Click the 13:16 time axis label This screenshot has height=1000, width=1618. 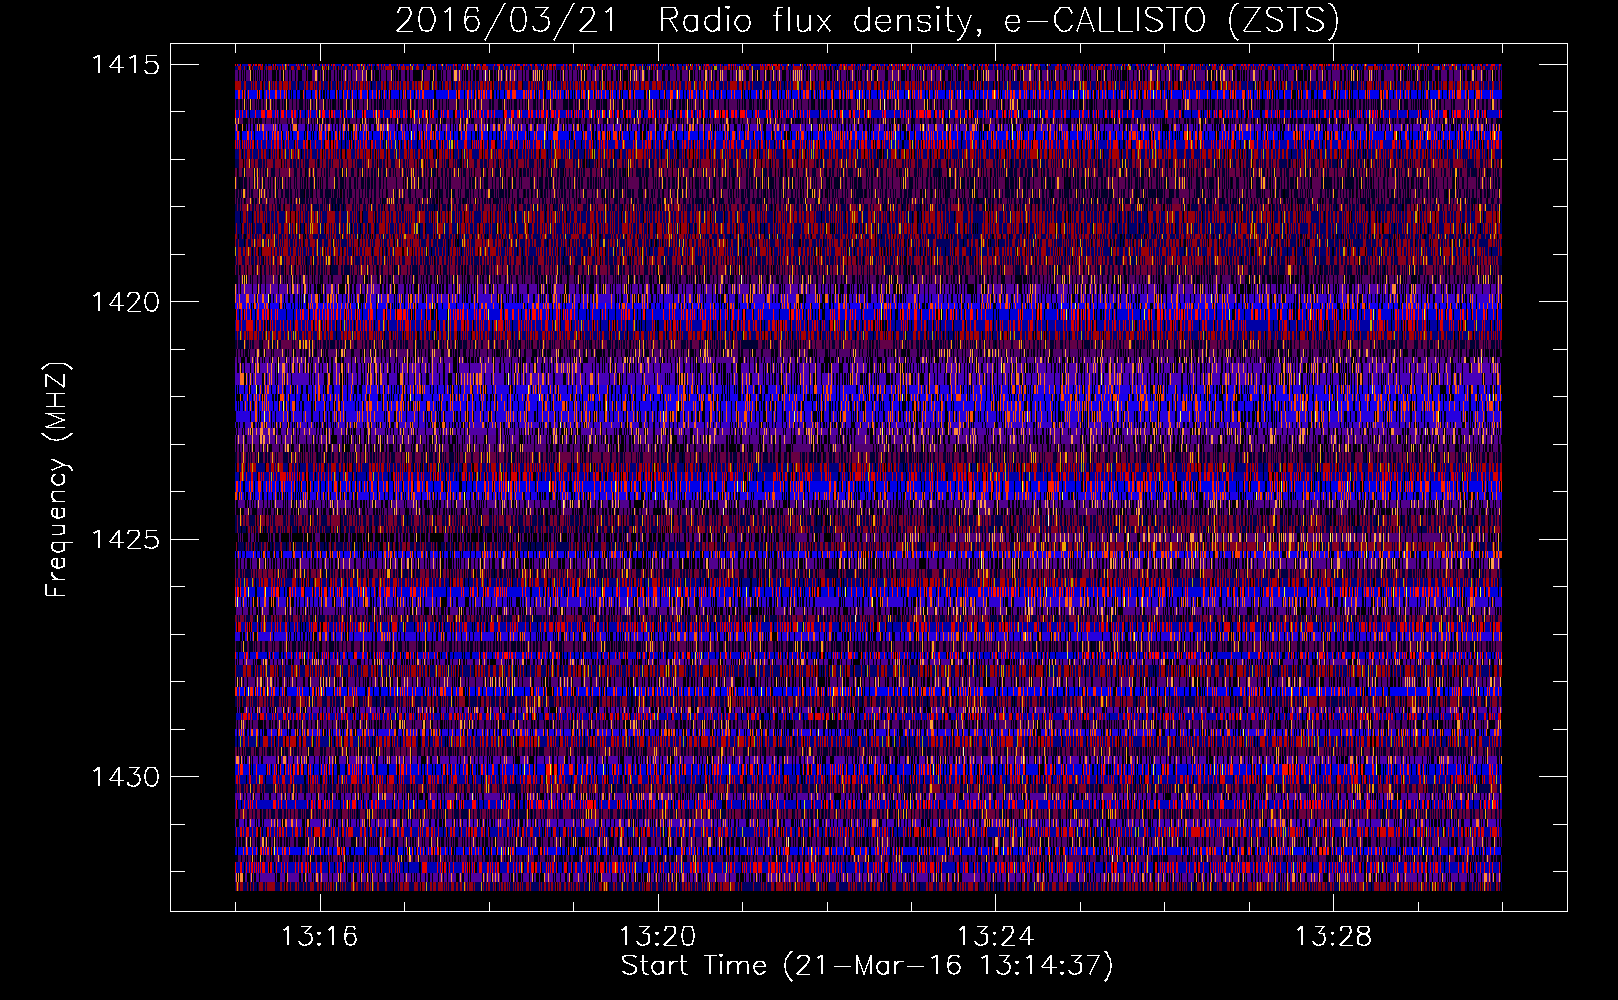pos(320,937)
